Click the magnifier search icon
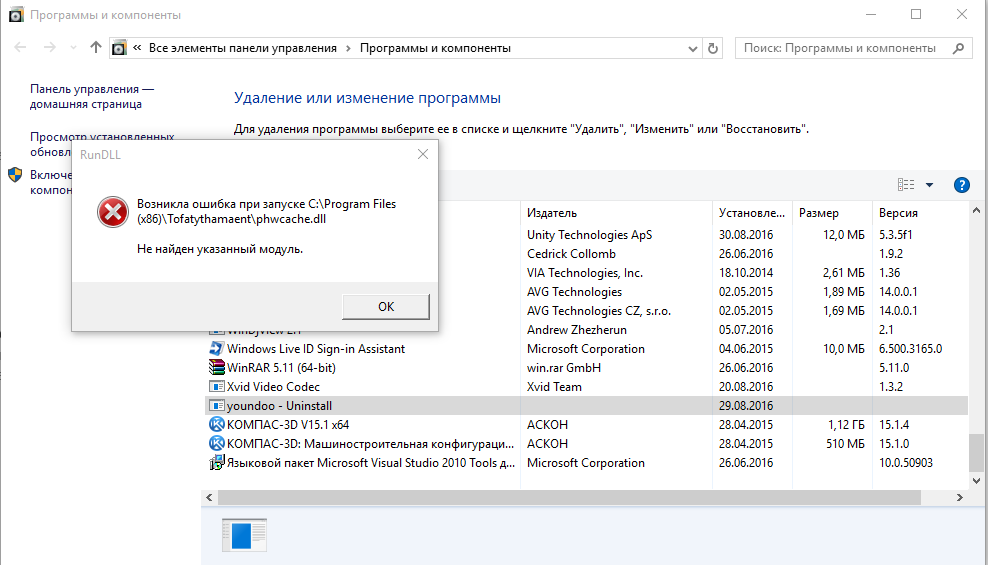Screen dimensions: 988x565 coord(958,48)
